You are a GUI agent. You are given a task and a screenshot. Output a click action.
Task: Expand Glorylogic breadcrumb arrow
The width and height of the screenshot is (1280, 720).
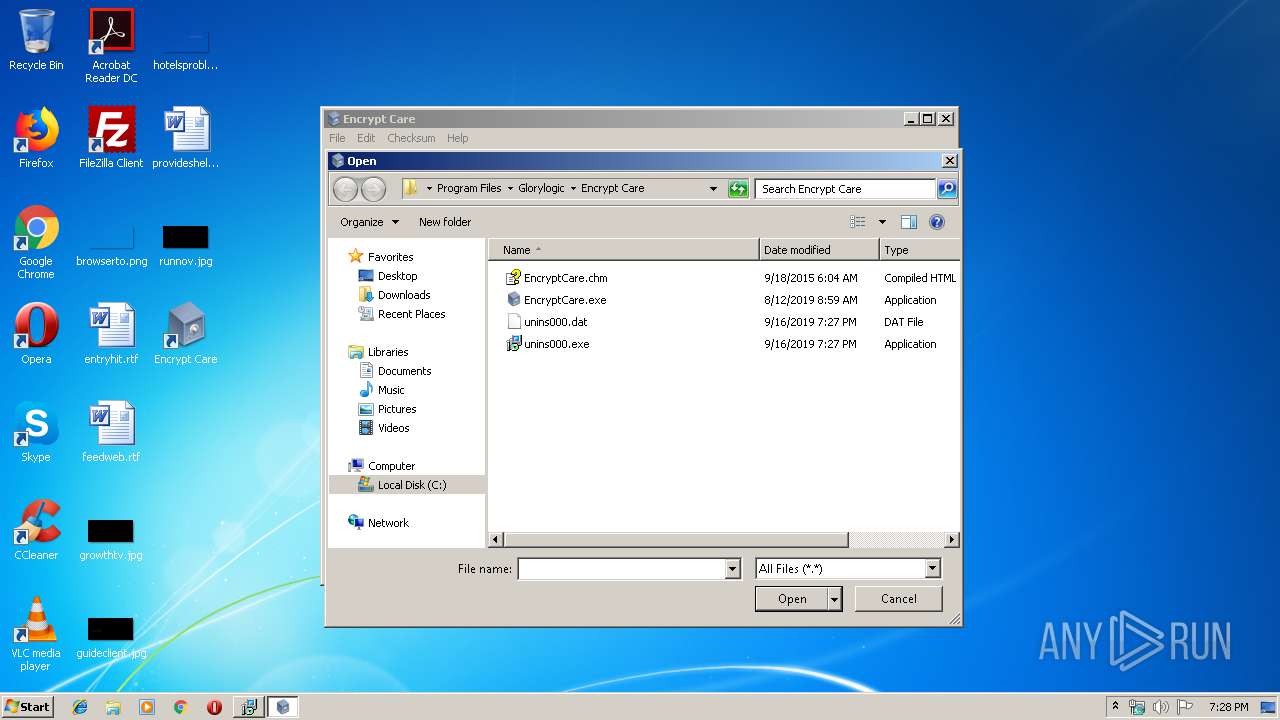click(573, 188)
